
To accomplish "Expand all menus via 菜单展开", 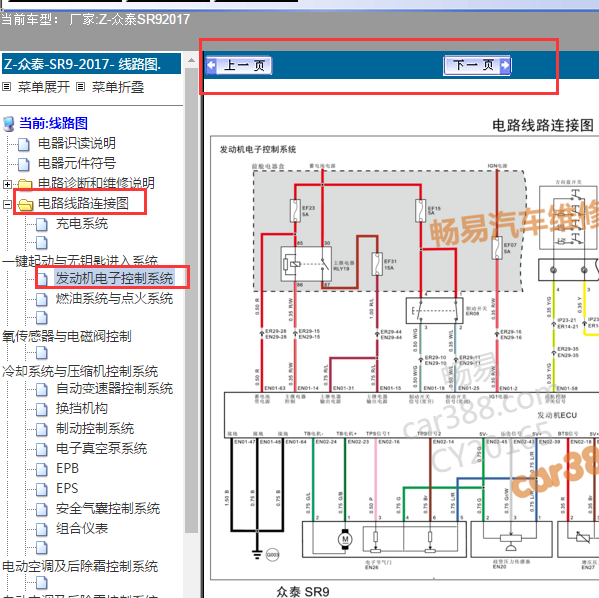I will (44, 87).
